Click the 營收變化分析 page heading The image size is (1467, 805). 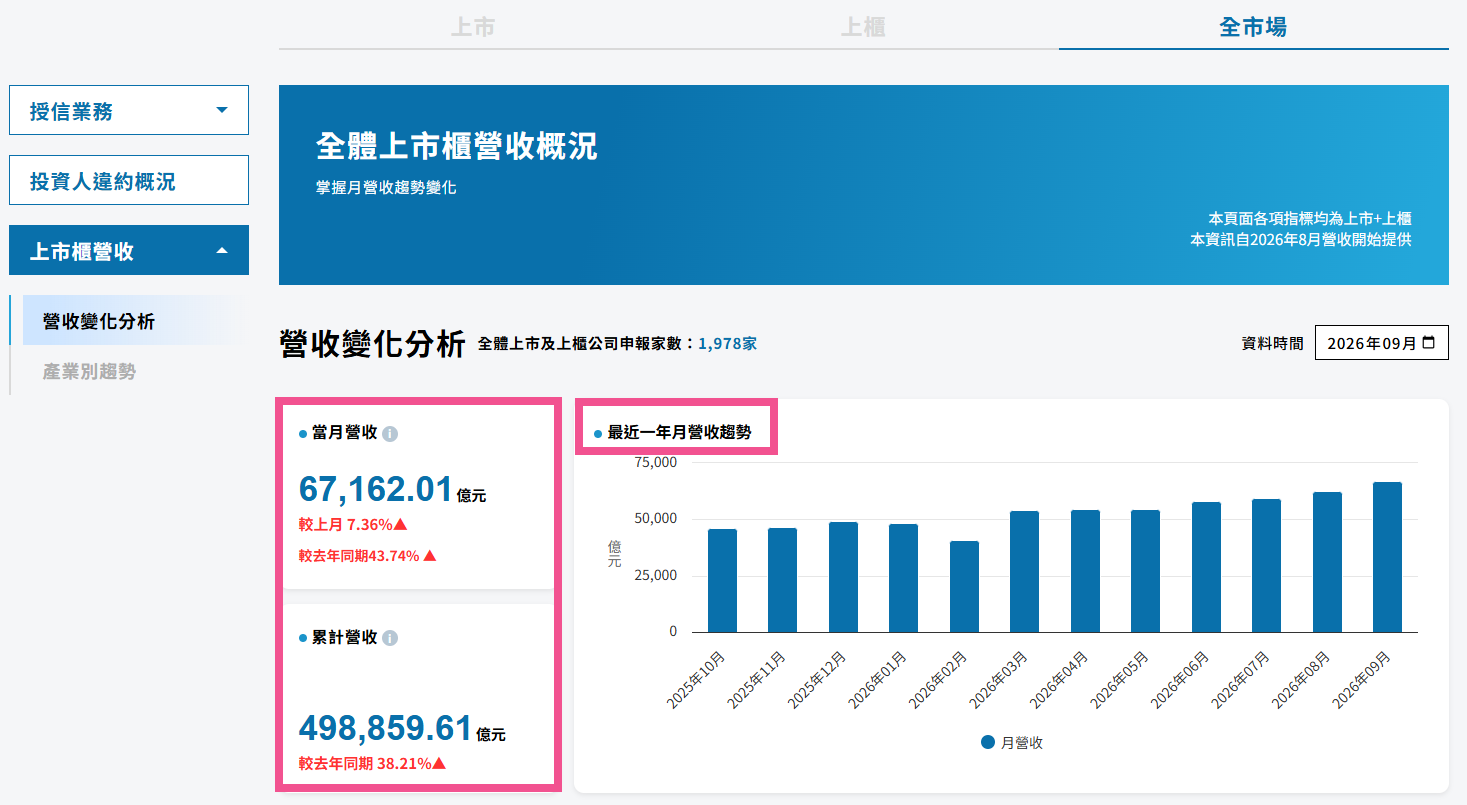point(373,343)
